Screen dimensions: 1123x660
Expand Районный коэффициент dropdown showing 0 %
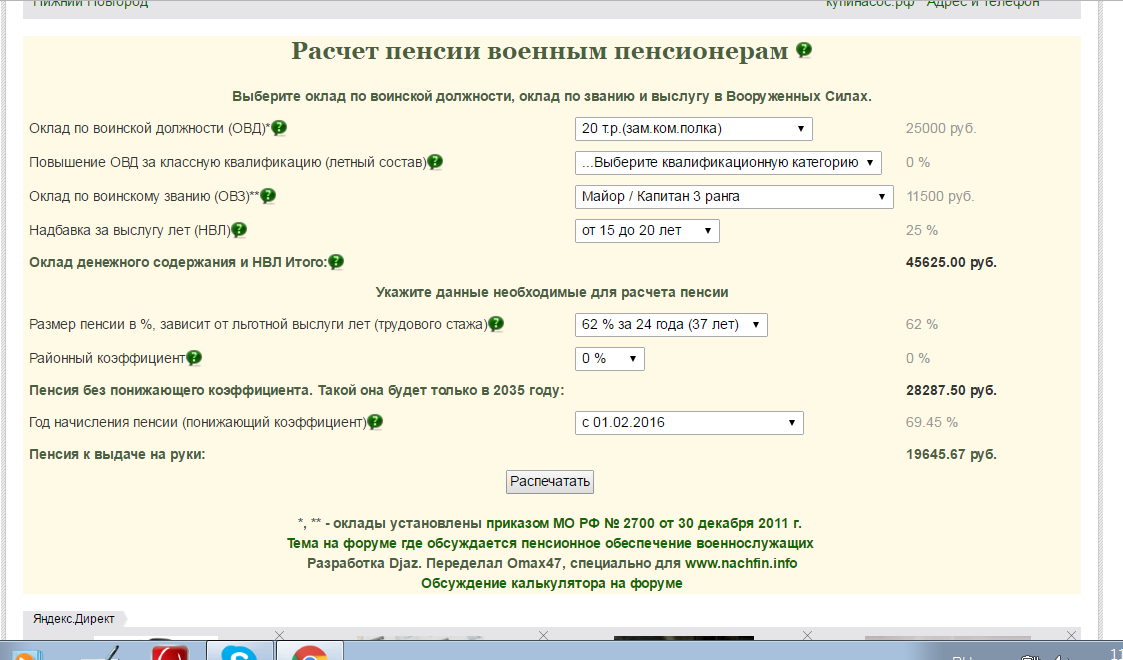click(x=609, y=359)
